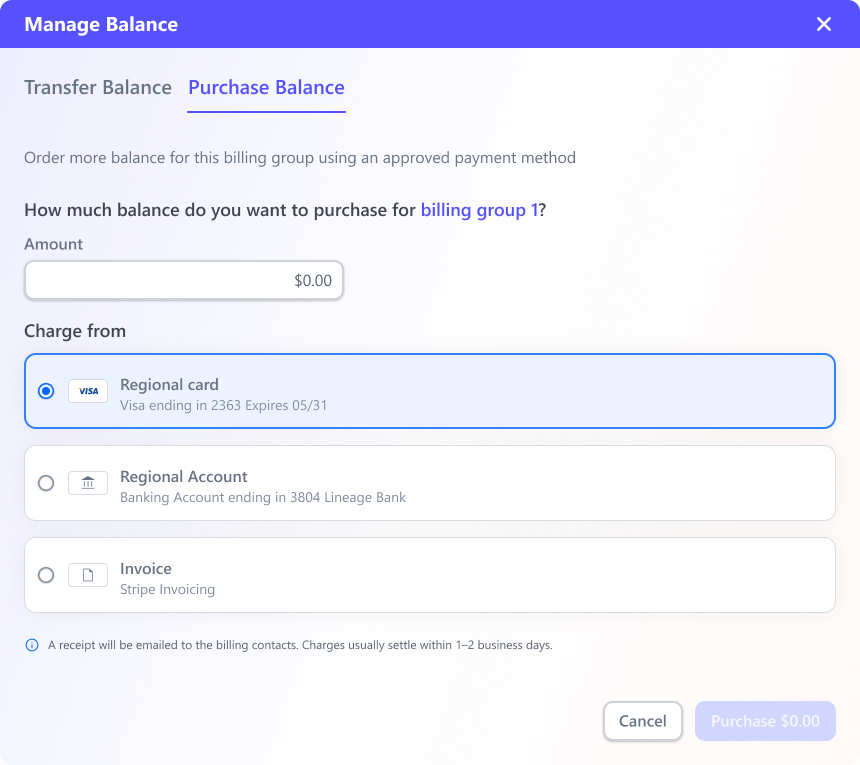Click the 'Stripe Invoicing' subtitle
Viewport: 860px width, 765px height.
click(x=167, y=590)
